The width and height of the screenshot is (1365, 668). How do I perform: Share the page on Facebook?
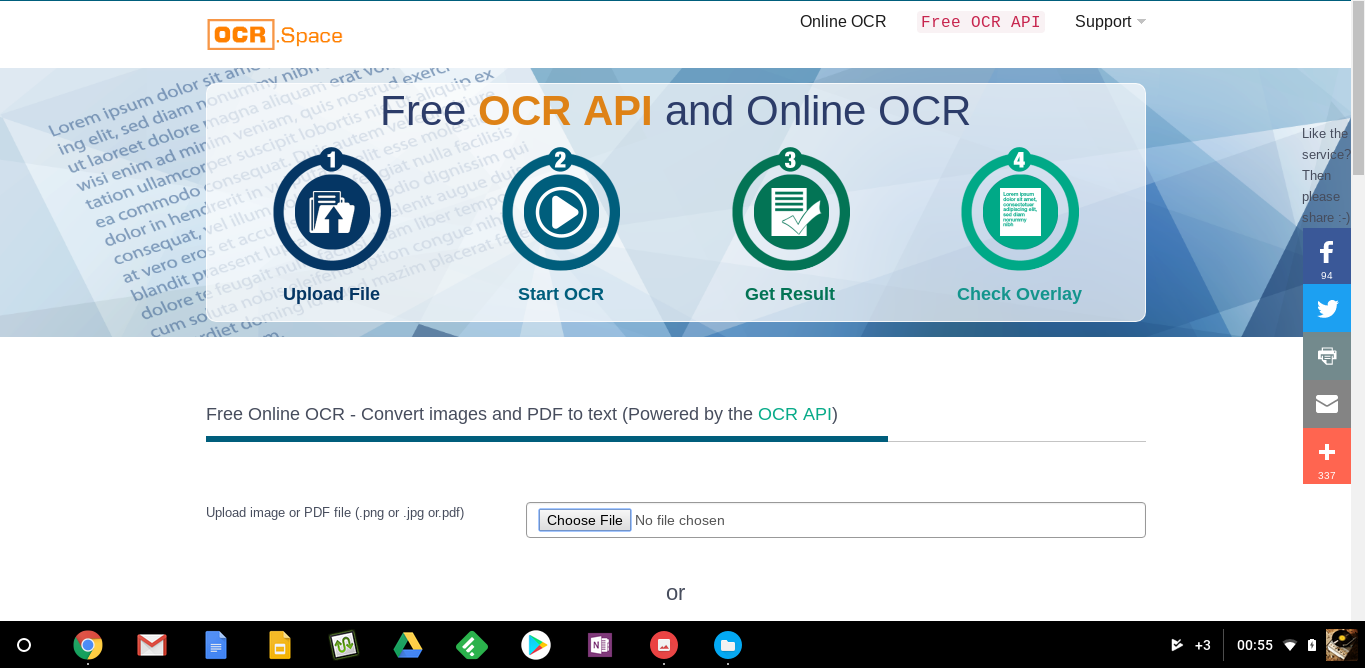point(1327,256)
